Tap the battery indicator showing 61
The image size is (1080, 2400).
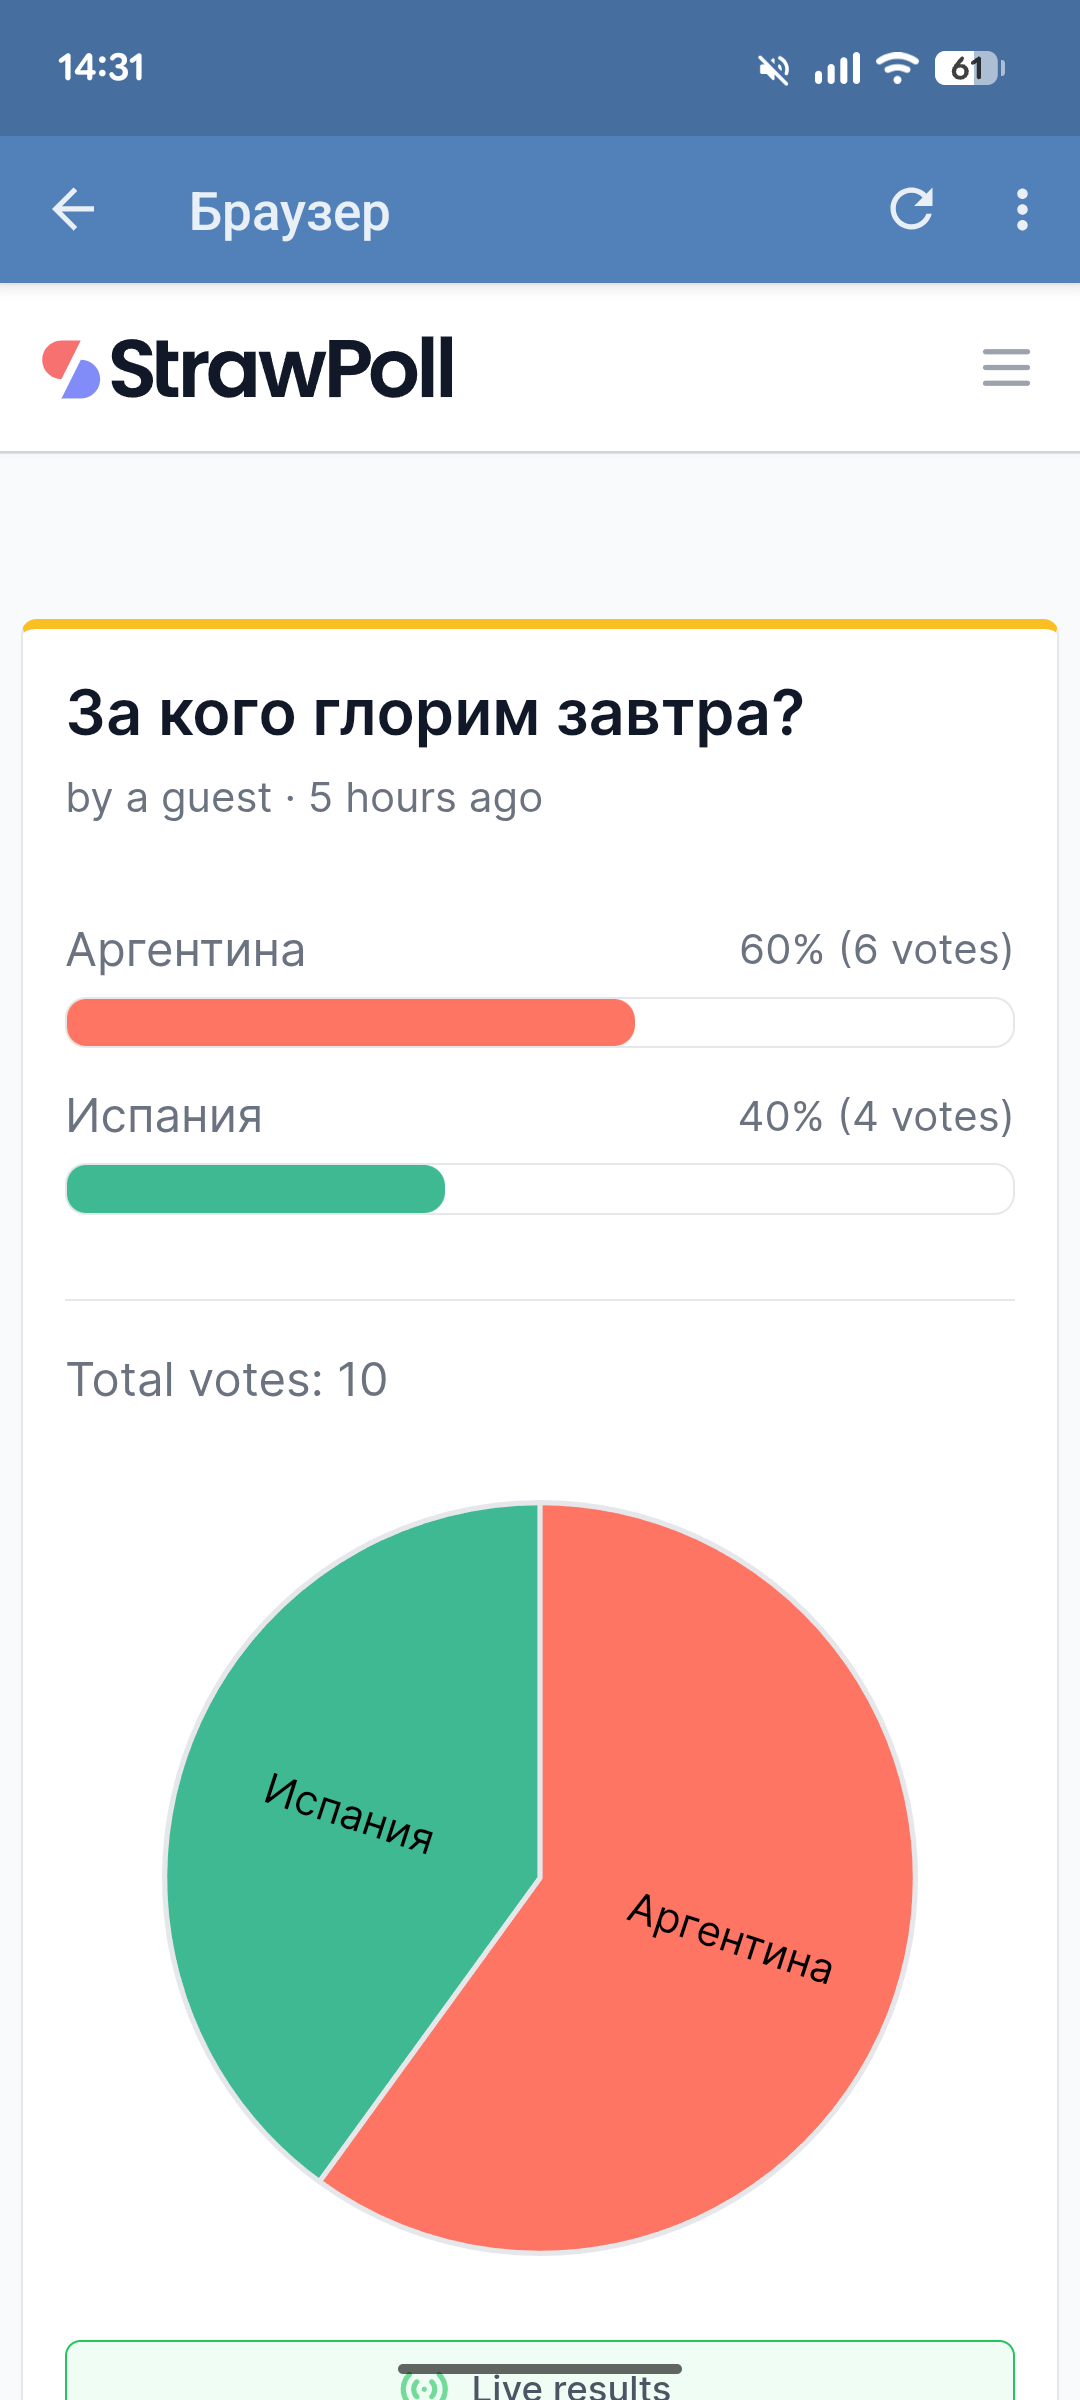(969, 68)
